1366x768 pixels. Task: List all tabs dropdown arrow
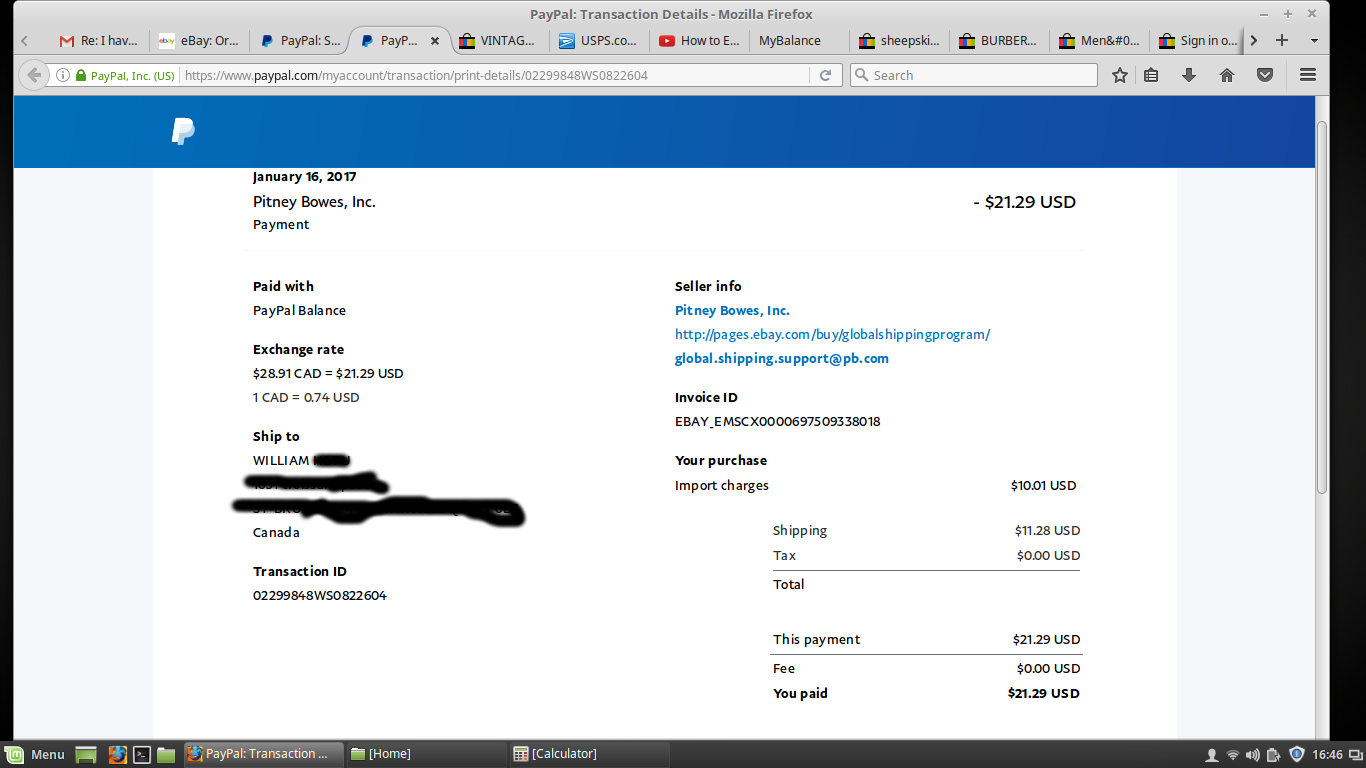(1314, 41)
